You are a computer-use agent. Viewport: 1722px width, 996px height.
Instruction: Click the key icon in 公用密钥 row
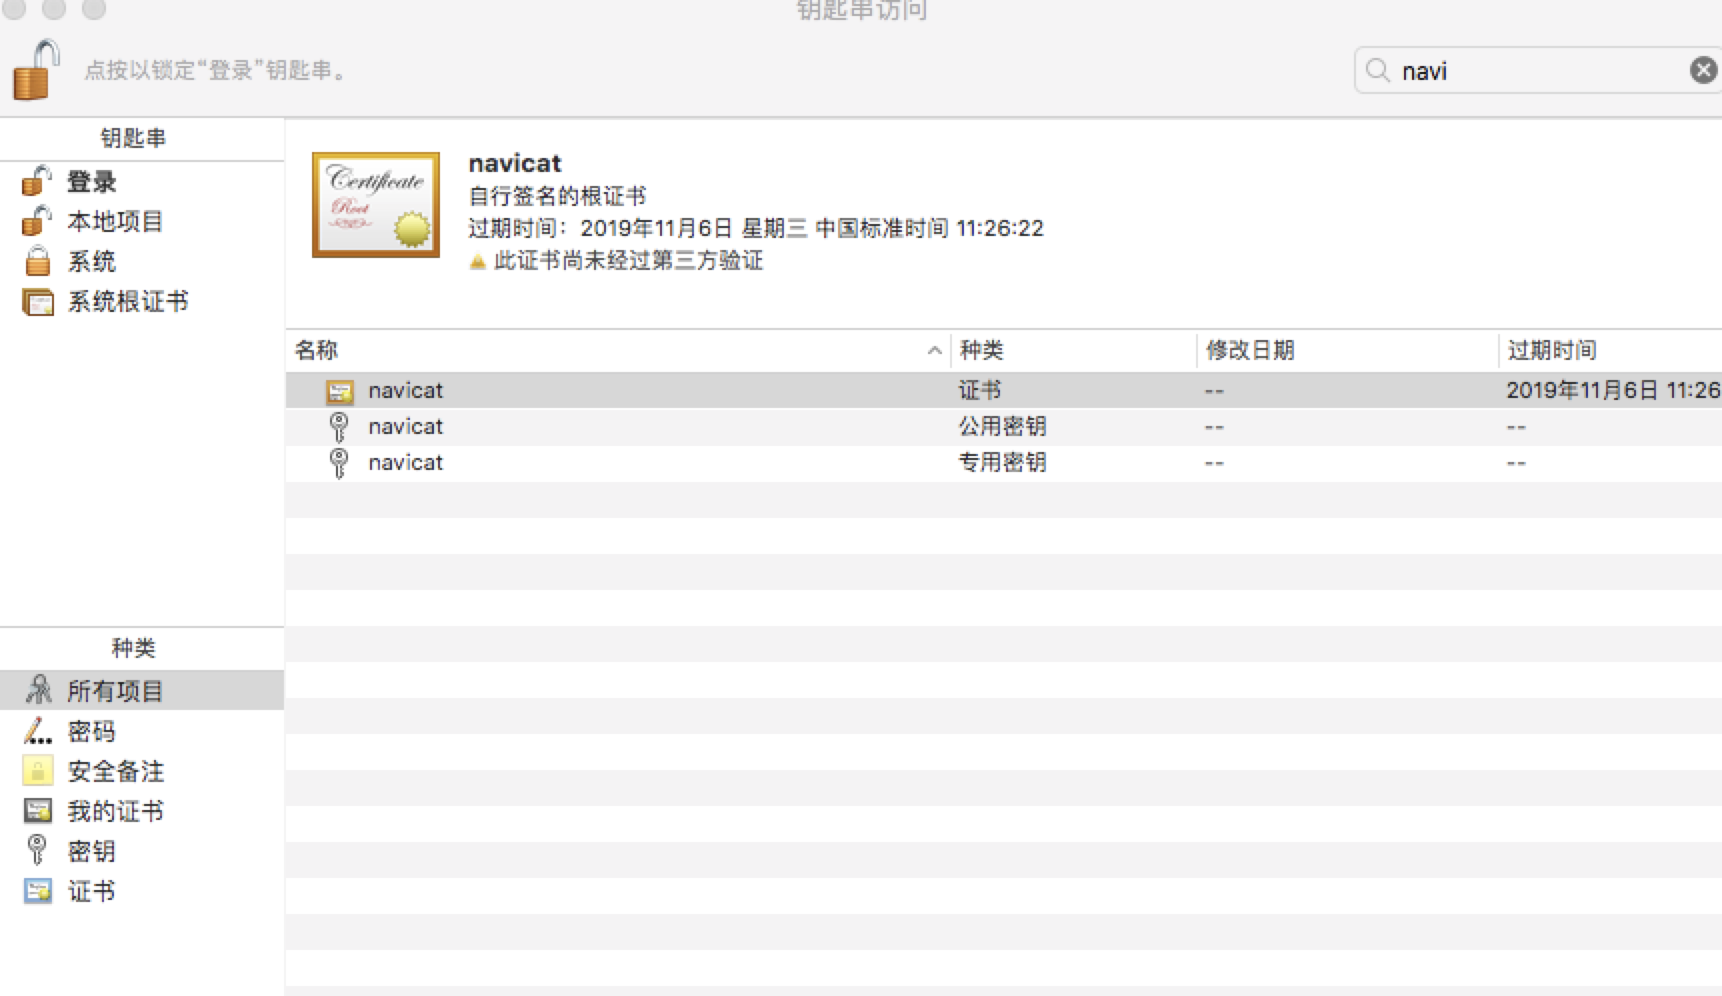pos(339,427)
